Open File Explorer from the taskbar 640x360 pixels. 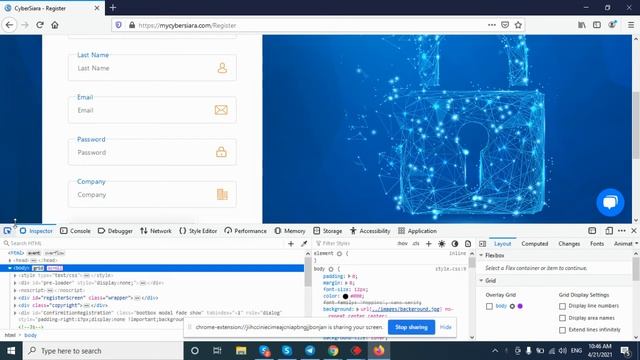tap(241, 351)
